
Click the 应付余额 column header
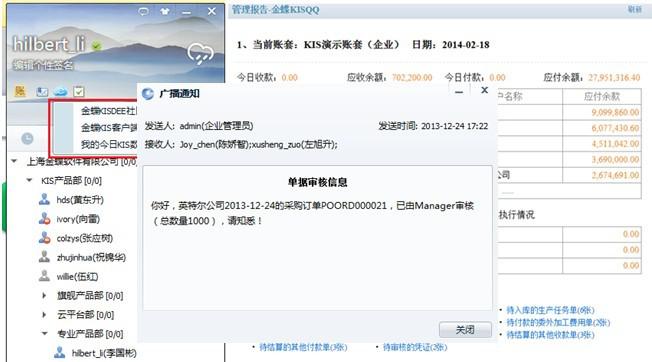[602, 96]
